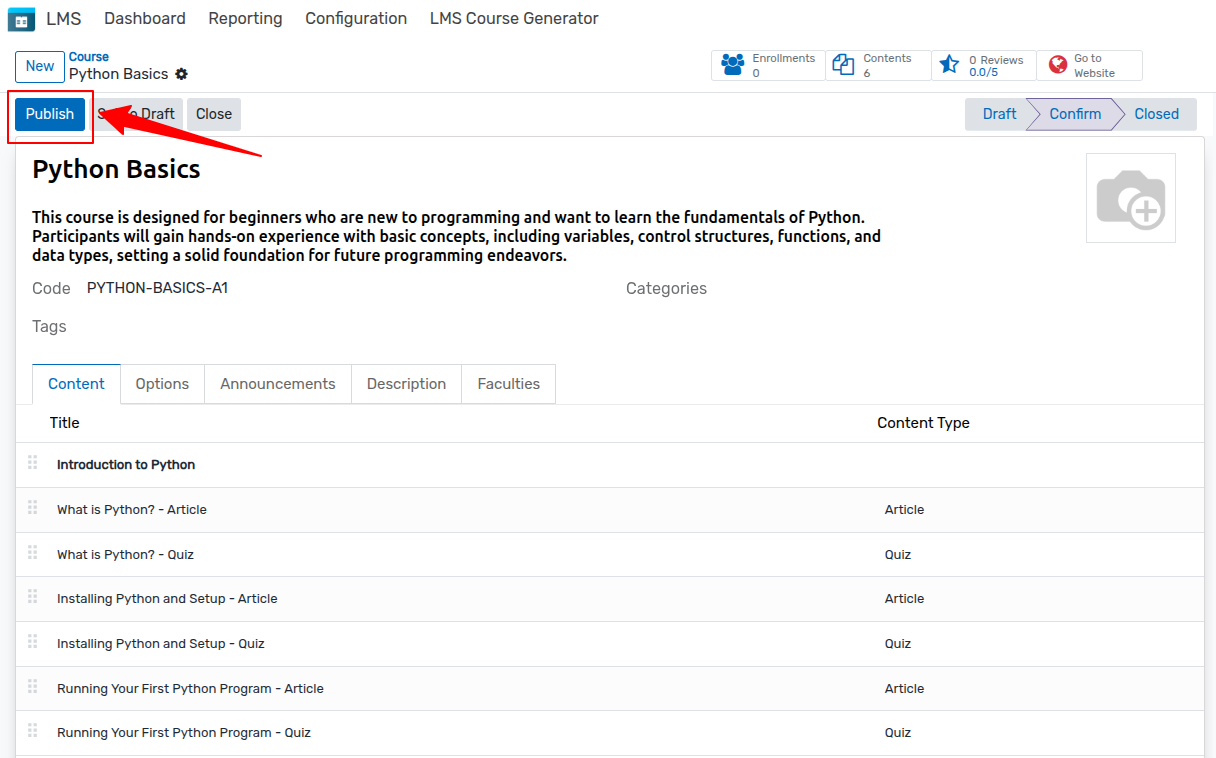Open the Reviews star stat button

pyautogui.click(x=983, y=65)
